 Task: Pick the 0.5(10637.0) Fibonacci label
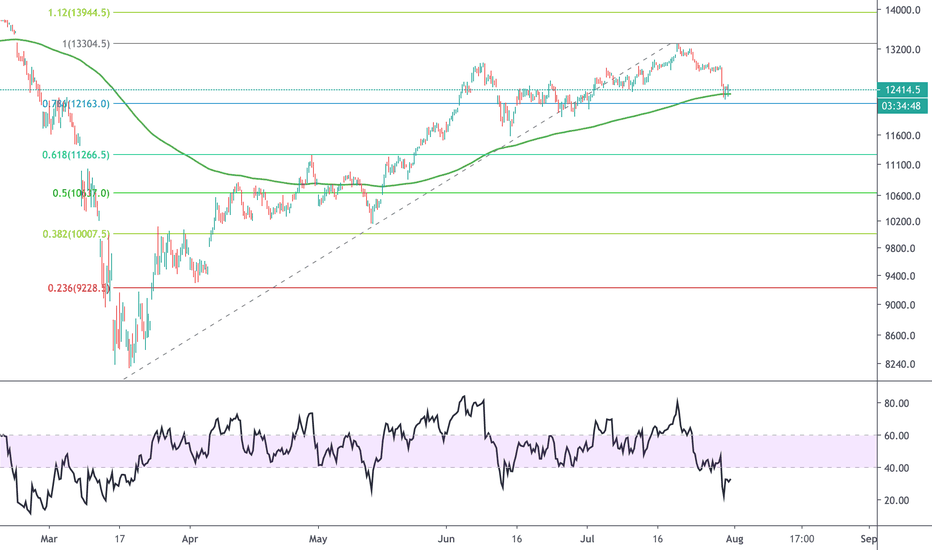[x=81, y=193]
